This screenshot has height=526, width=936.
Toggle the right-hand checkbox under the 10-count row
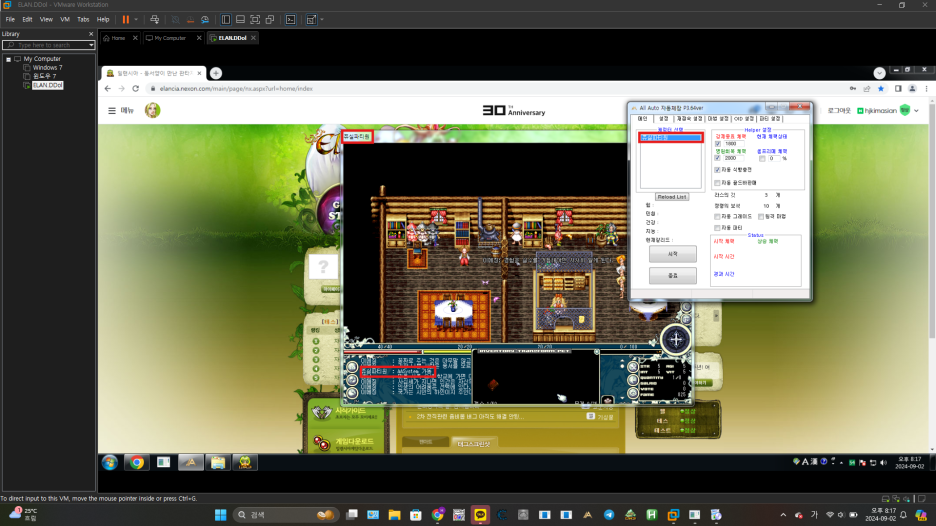(761, 217)
